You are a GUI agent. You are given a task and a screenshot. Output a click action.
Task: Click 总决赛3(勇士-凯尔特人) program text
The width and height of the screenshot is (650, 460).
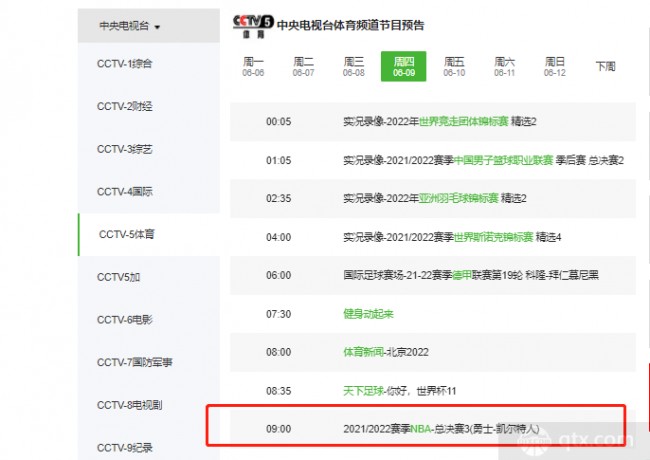(487, 429)
